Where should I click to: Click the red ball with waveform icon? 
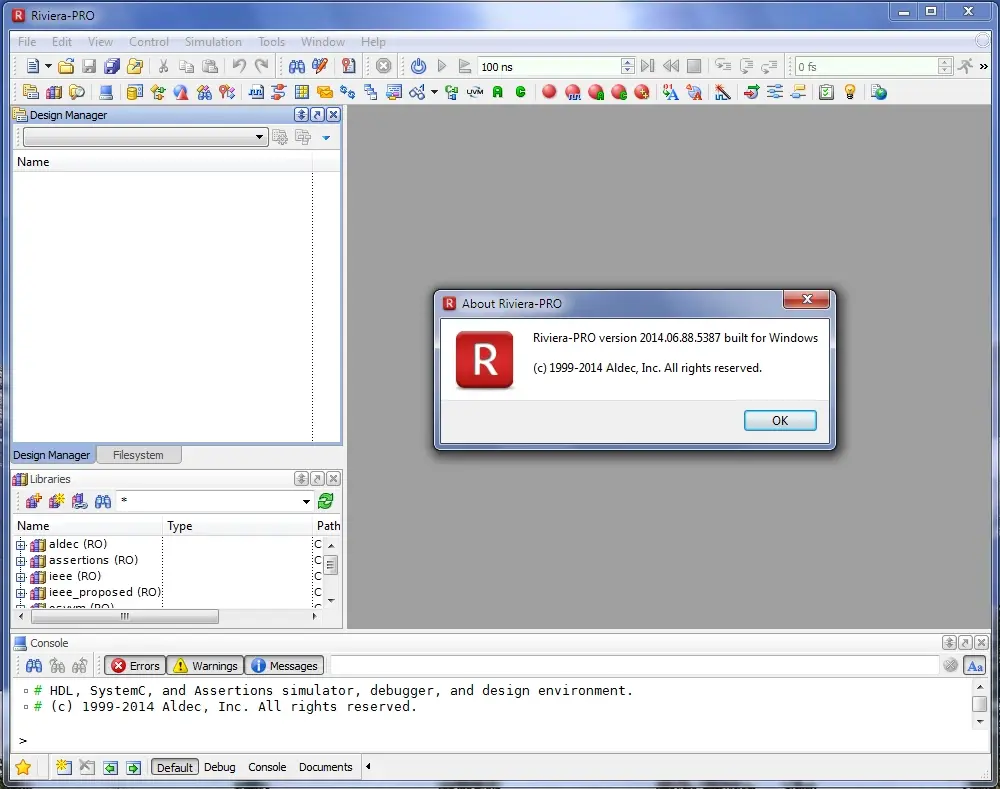click(573, 92)
